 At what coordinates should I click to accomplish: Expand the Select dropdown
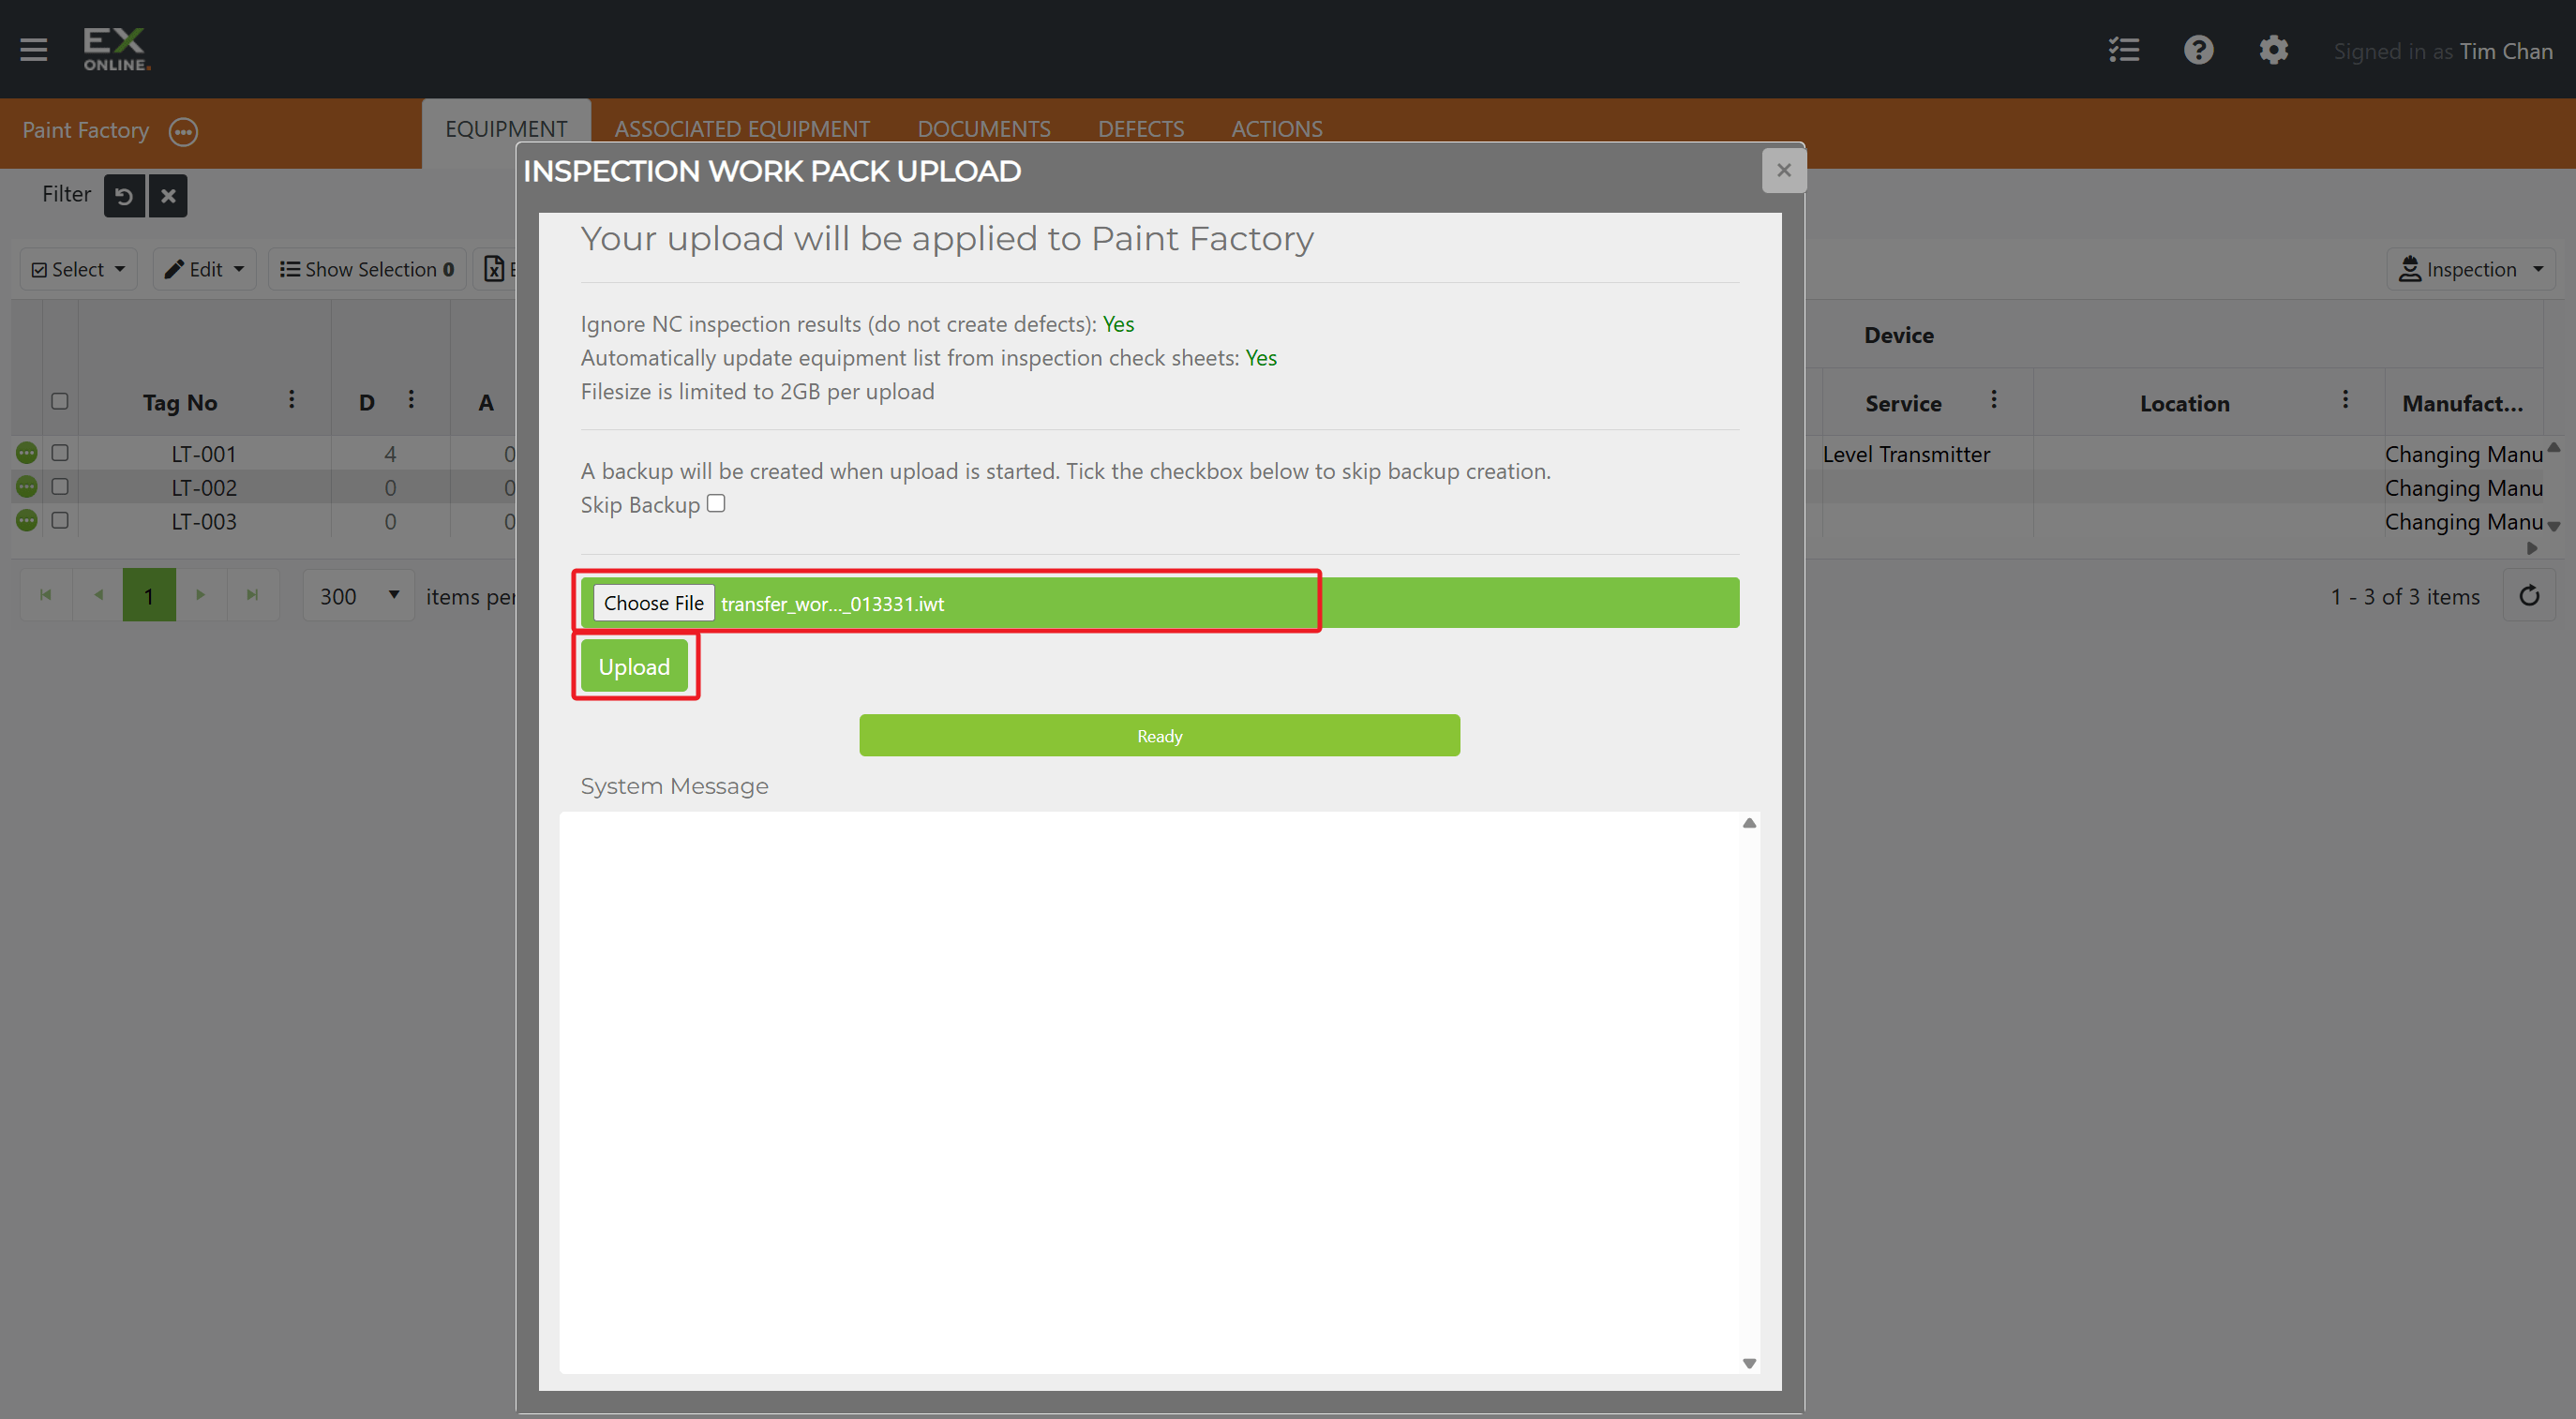tap(79, 269)
